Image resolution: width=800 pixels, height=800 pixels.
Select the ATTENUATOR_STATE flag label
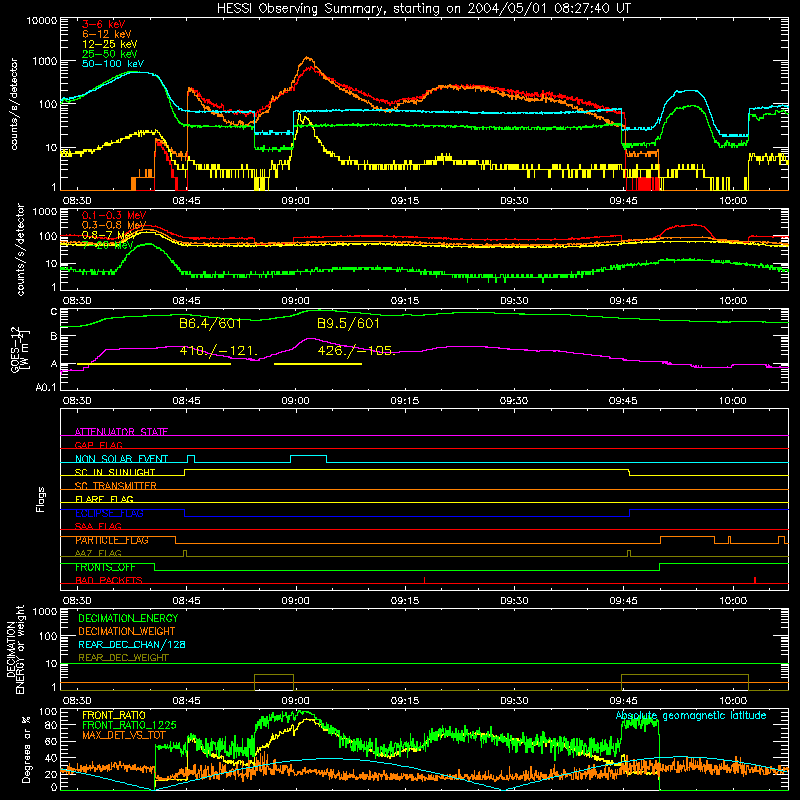click(121, 432)
